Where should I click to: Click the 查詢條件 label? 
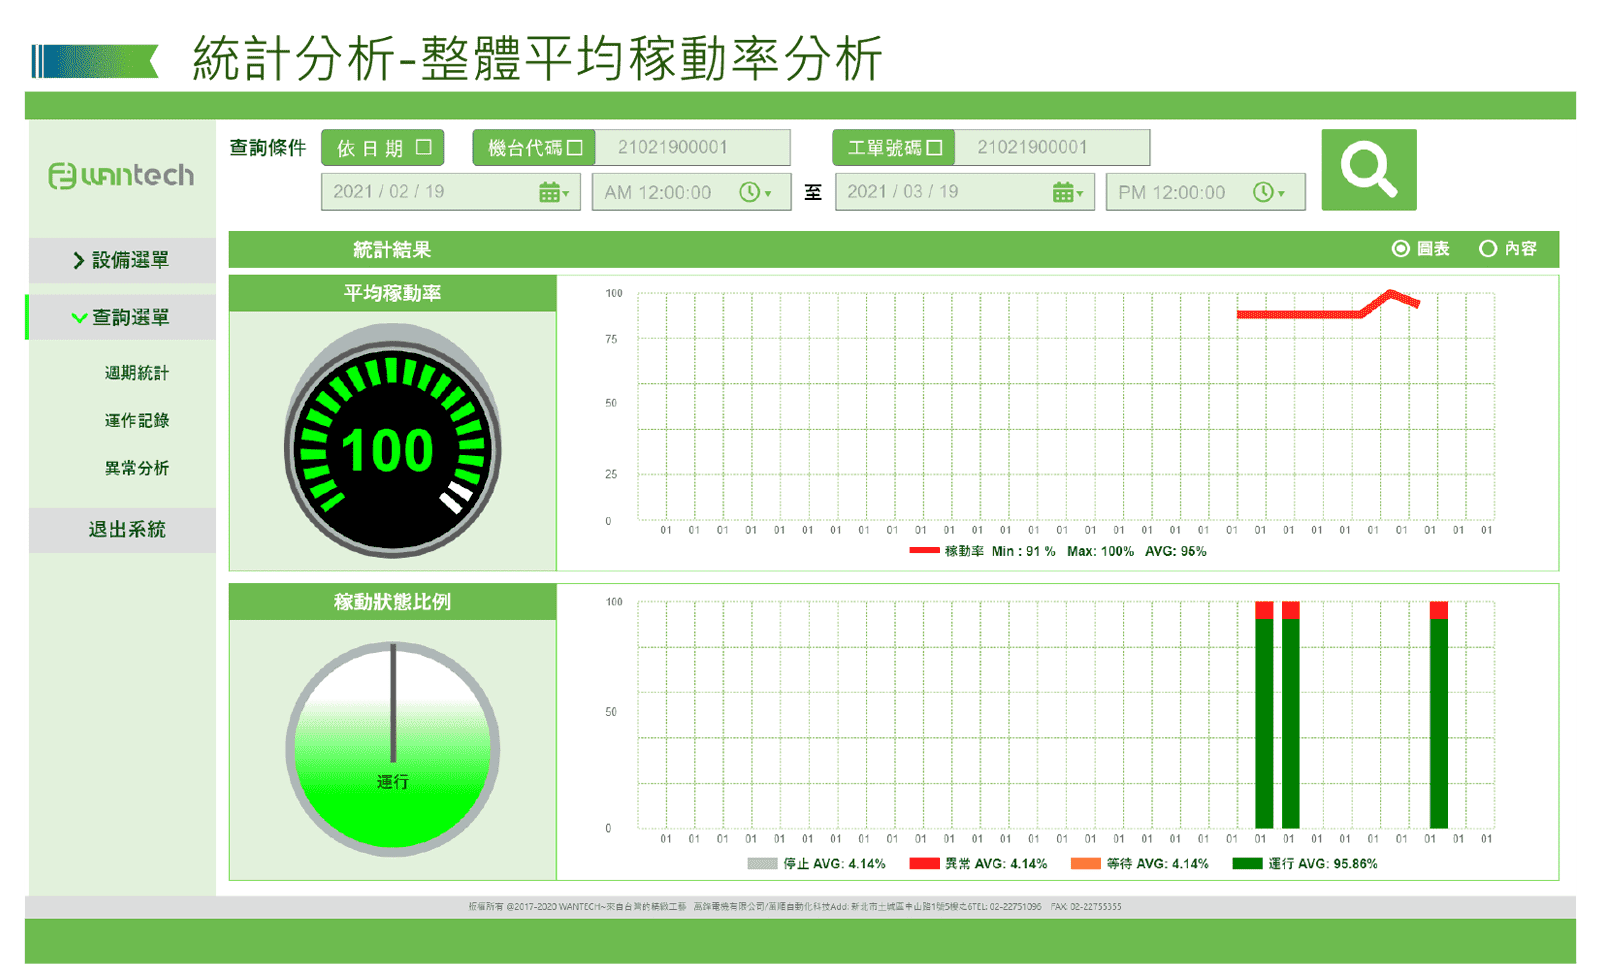click(267, 148)
